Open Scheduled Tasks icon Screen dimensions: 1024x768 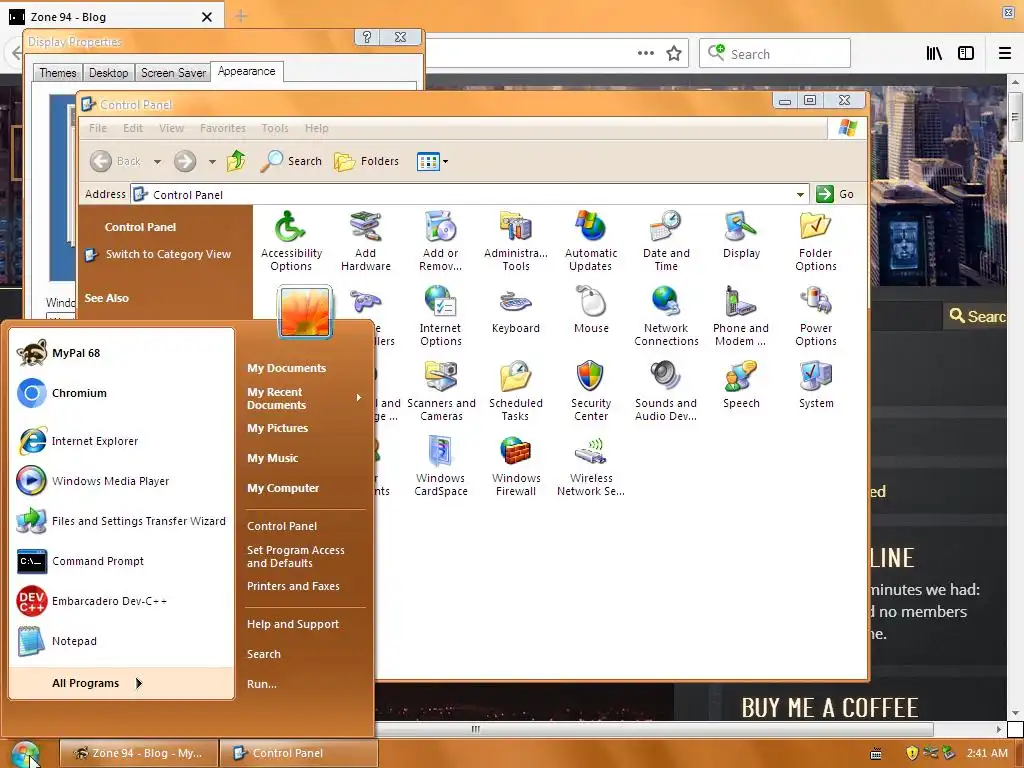[x=516, y=391]
